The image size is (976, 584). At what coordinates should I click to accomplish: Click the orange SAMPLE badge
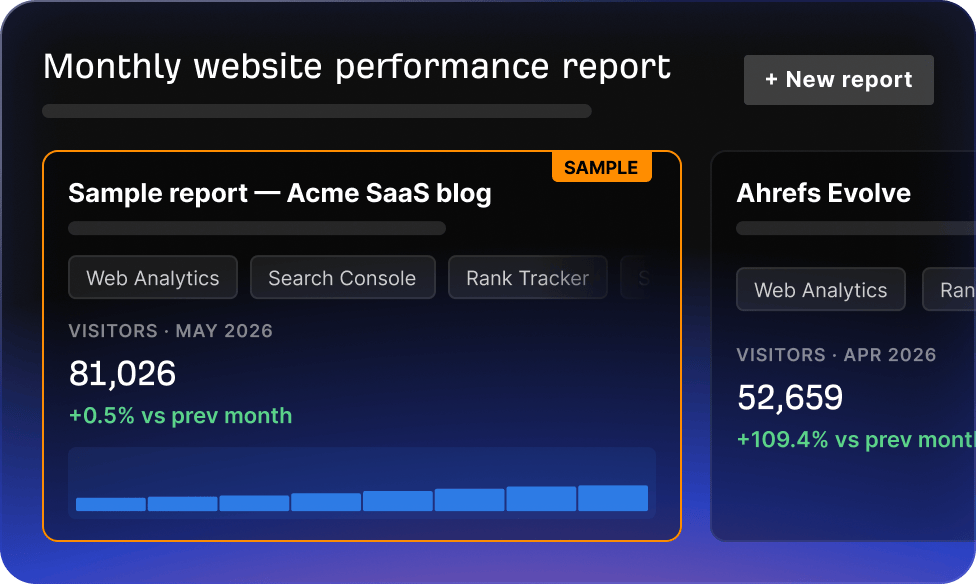click(601, 167)
